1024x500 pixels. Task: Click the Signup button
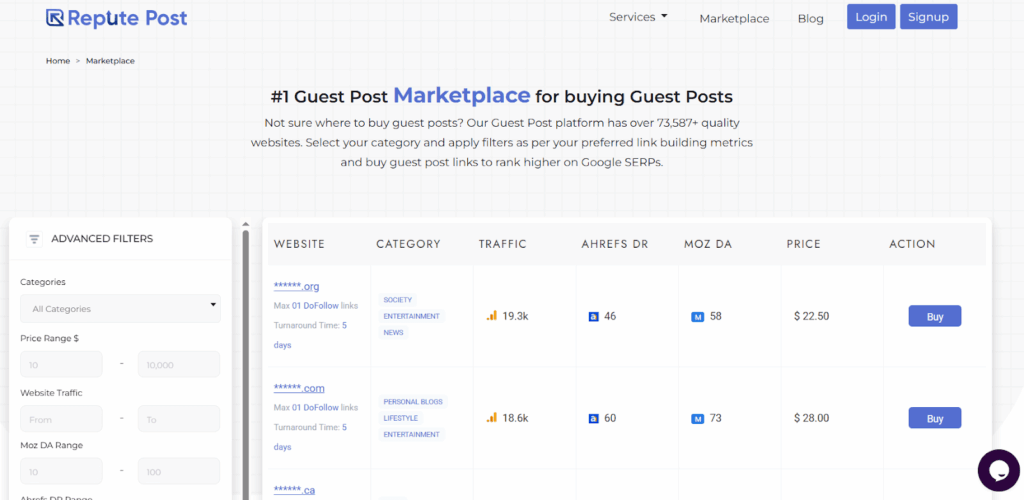(x=928, y=17)
